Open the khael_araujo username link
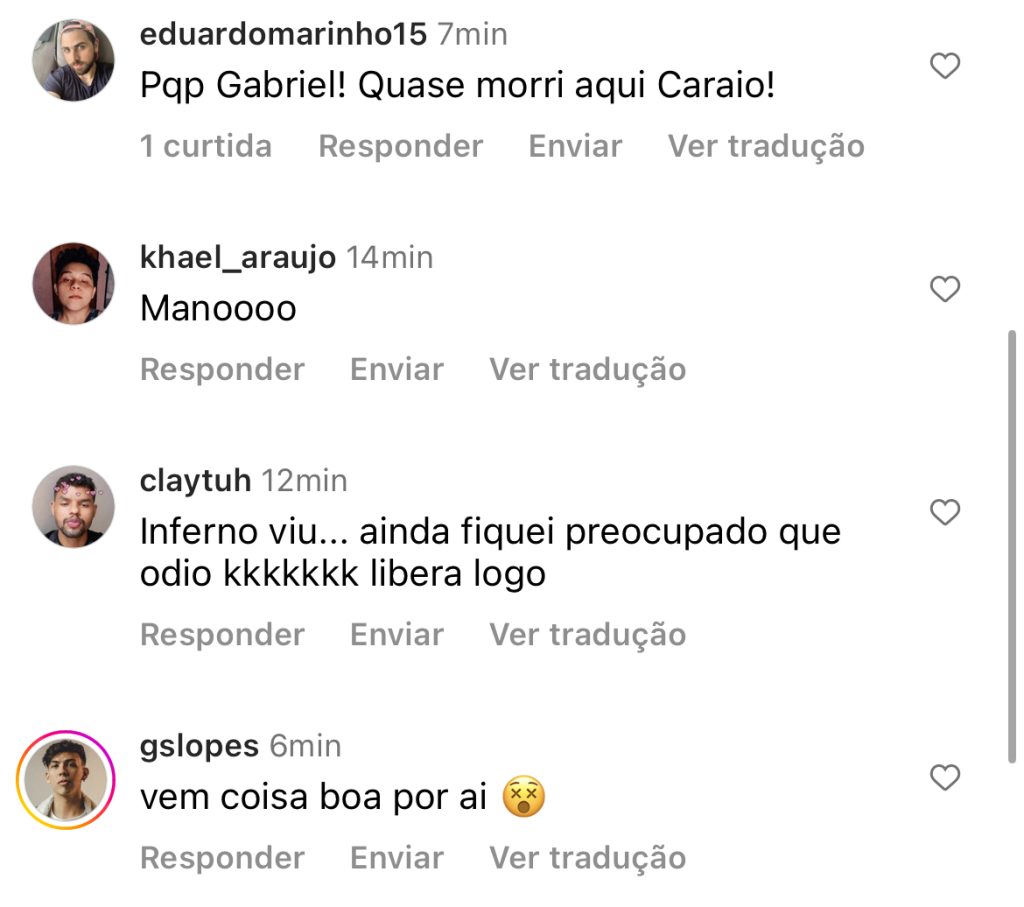Image resolution: width=1024 pixels, height=907 pixels. point(238,257)
